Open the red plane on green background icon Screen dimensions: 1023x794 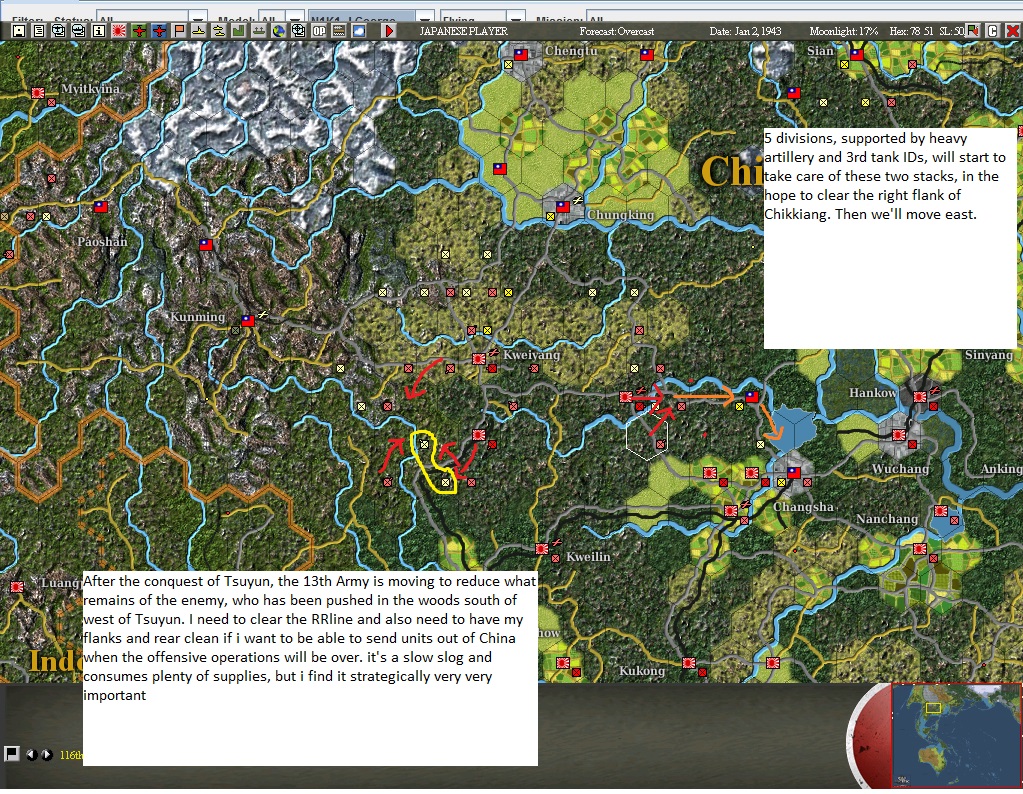click(139, 31)
